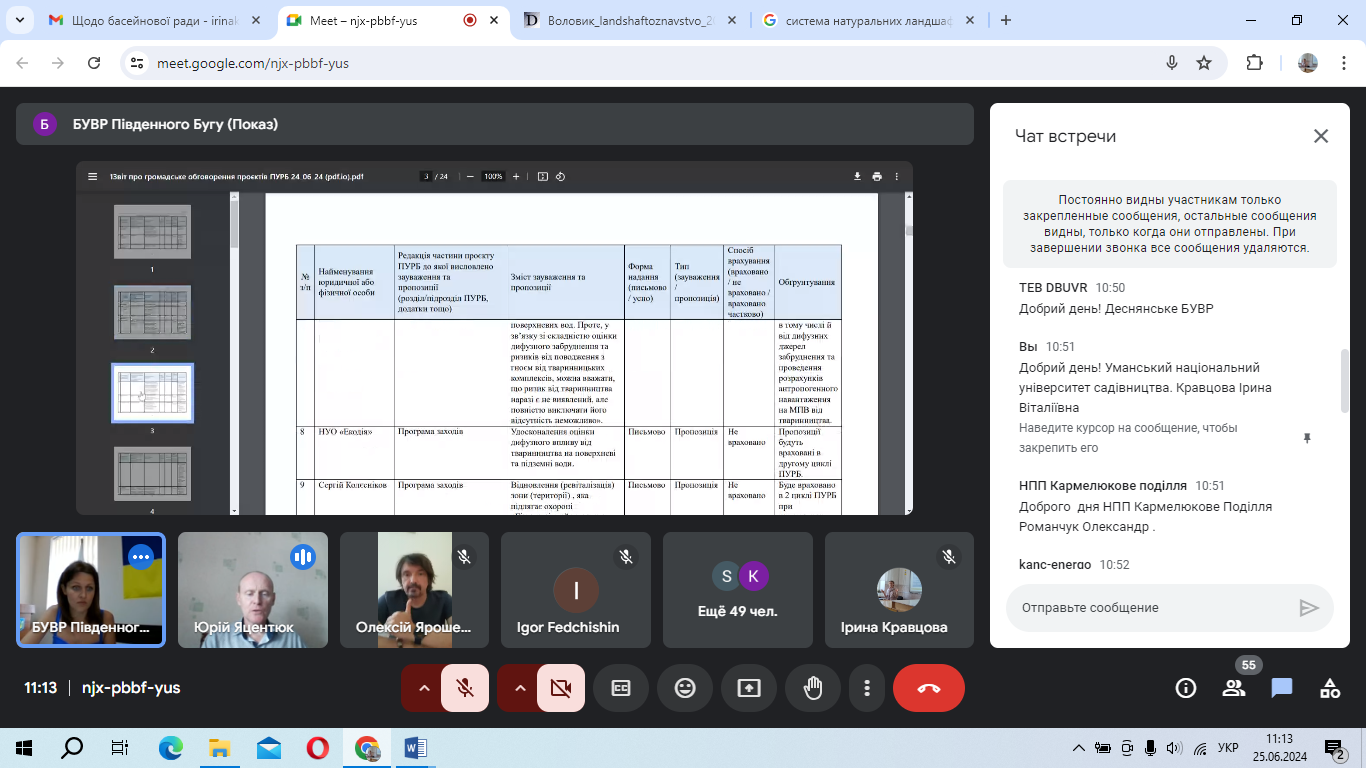Open Task View on taskbar
Image resolution: width=1366 pixels, height=768 pixels.
pyautogui.click(x=120, y=747)
